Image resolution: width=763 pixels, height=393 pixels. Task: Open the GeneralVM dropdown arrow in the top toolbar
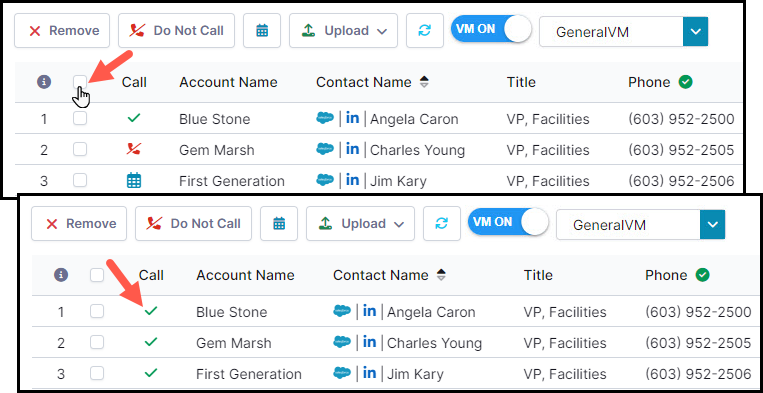click(x=695, y=32)
